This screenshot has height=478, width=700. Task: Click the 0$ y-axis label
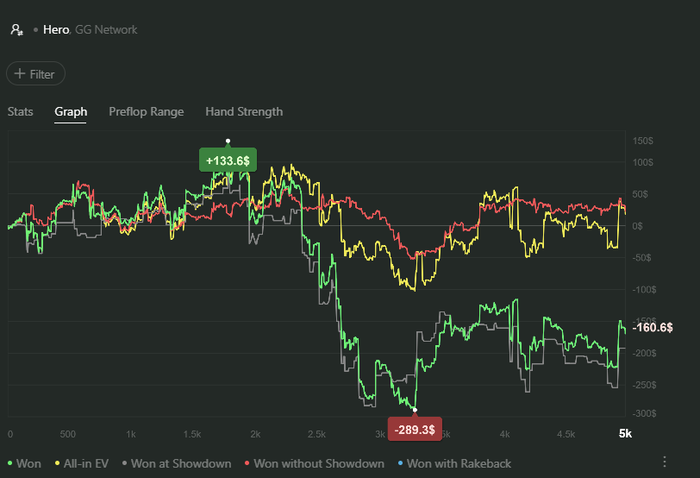coord(636,226)
